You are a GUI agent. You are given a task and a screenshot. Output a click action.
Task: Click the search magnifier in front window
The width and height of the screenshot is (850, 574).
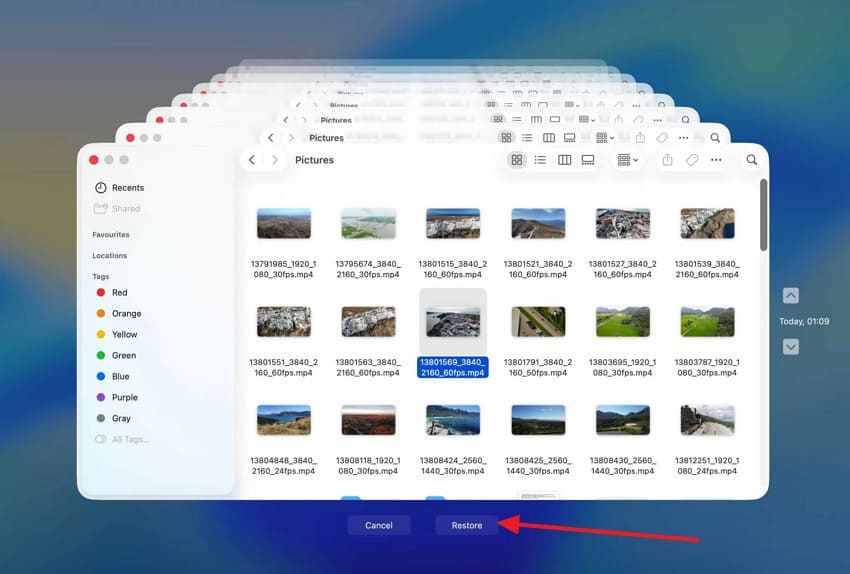[751, 160]
